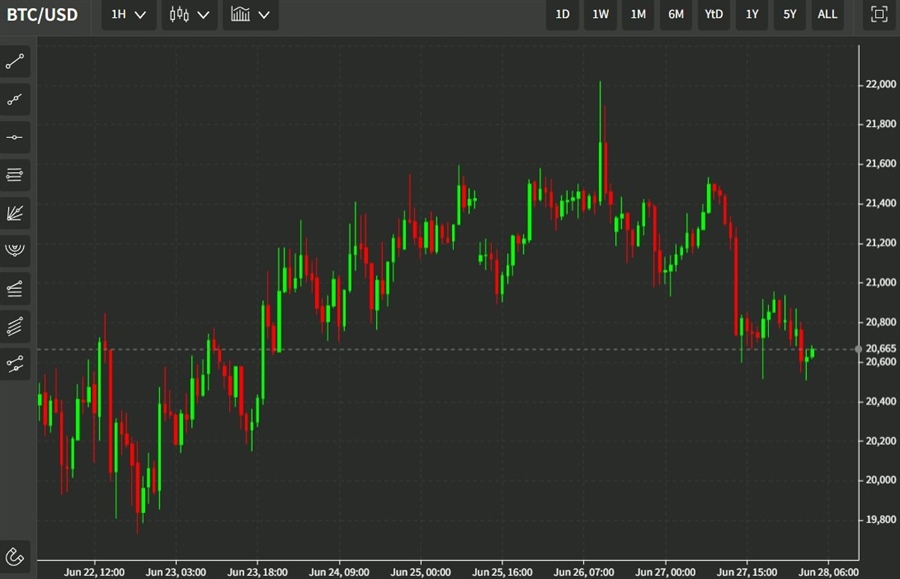This screenshot has height=579, width=900.
Task: Toggle fullscreen chart view
Action: point(878,14)
